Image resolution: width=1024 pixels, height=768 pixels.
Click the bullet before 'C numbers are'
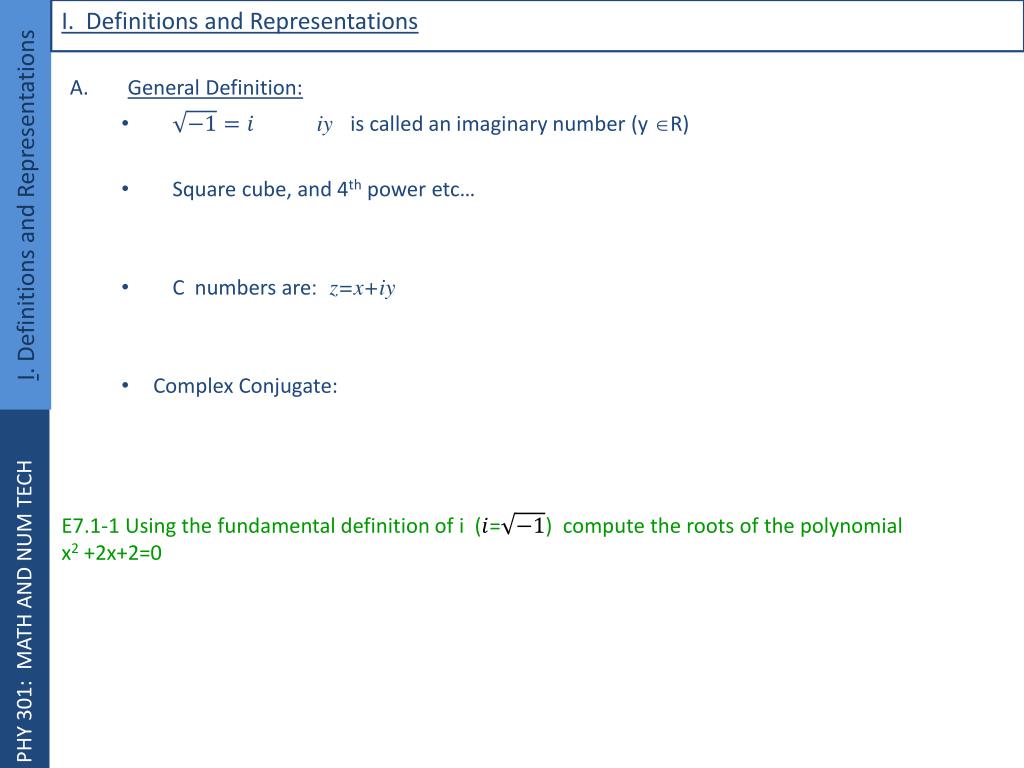click(x=125, y=287)
